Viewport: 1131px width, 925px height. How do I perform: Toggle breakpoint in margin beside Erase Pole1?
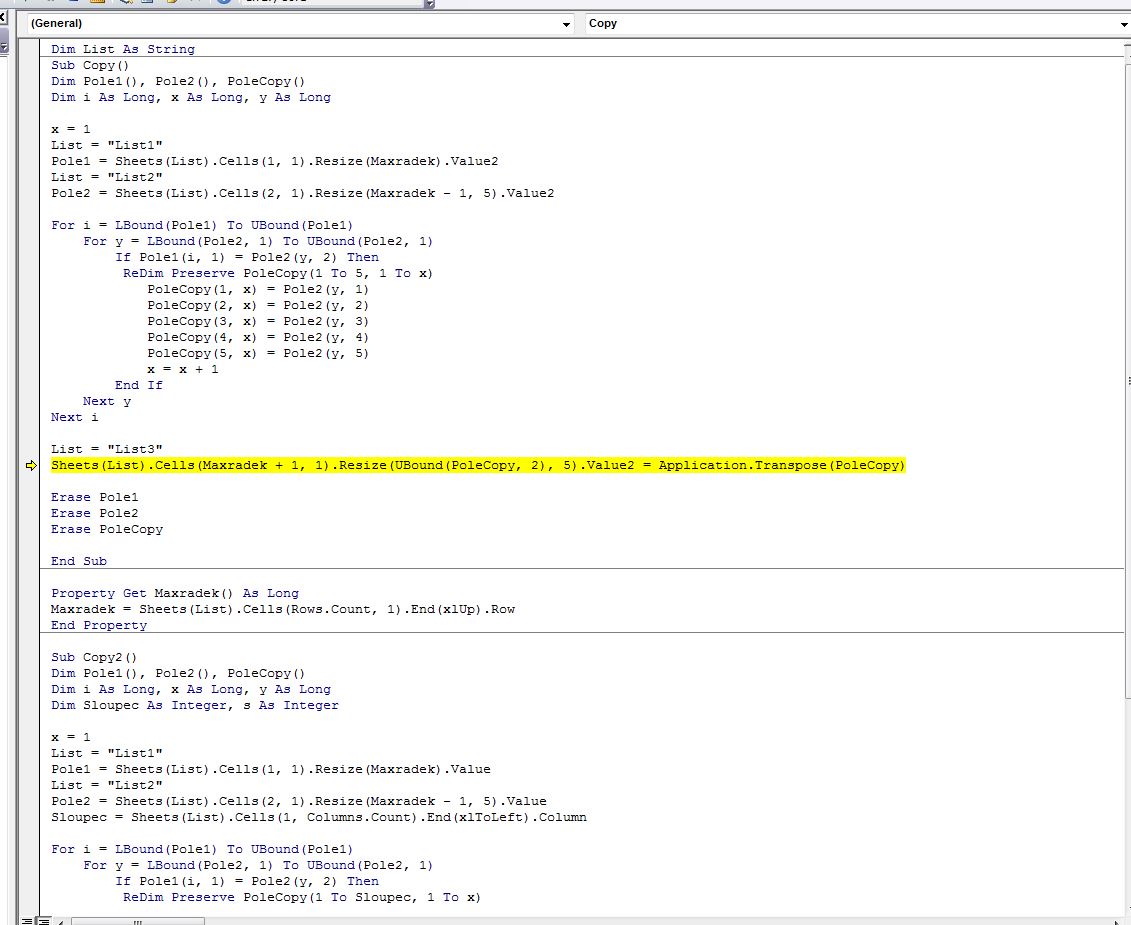pos(30,497)
